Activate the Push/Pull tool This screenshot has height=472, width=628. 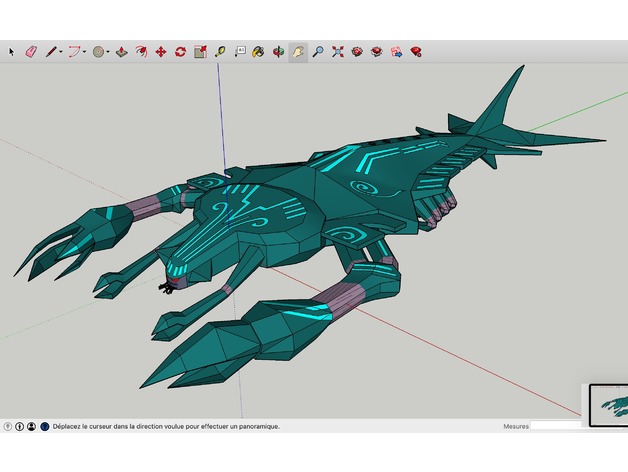(x=121, y=51)
